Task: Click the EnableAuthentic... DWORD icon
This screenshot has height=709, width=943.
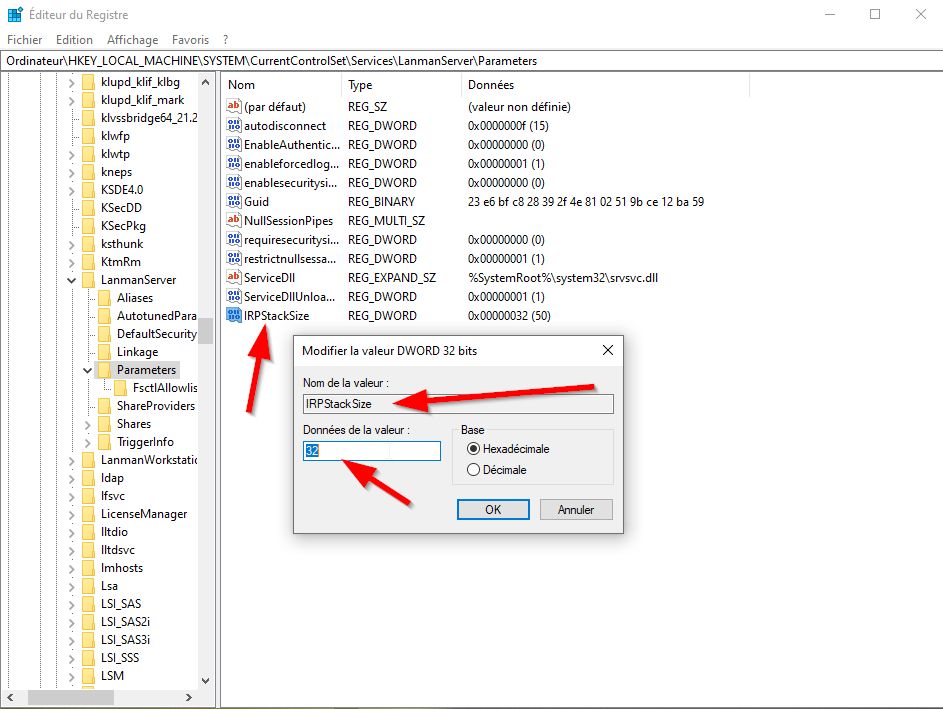Action: (x=233, y=144)
